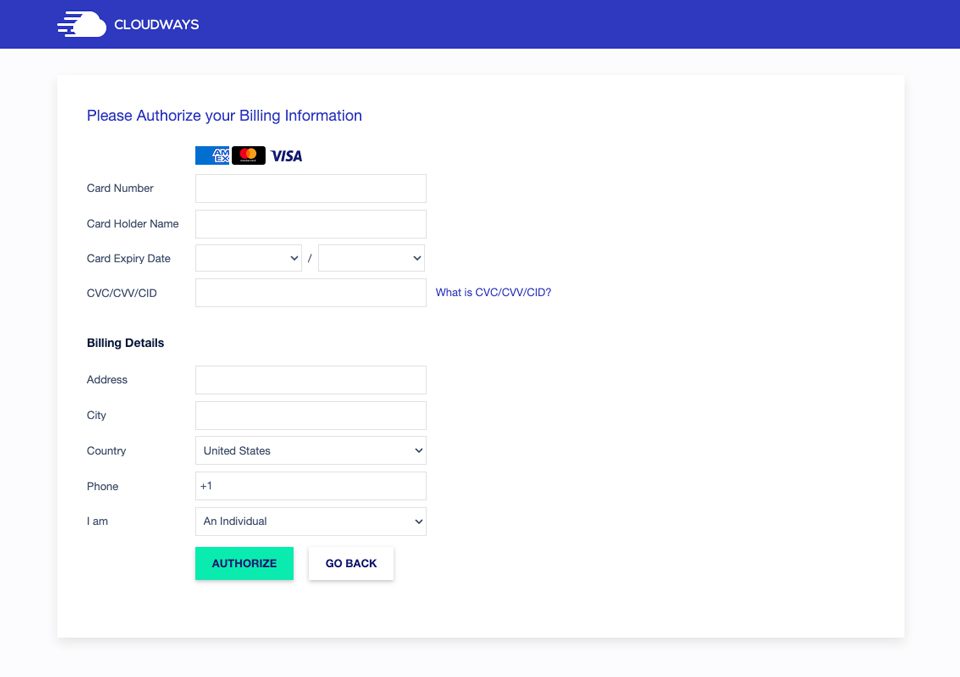The height and width of the screenshot is (677, 960).
Task: Click the AUTHORIZE button
Action: [x=244, y=563]
